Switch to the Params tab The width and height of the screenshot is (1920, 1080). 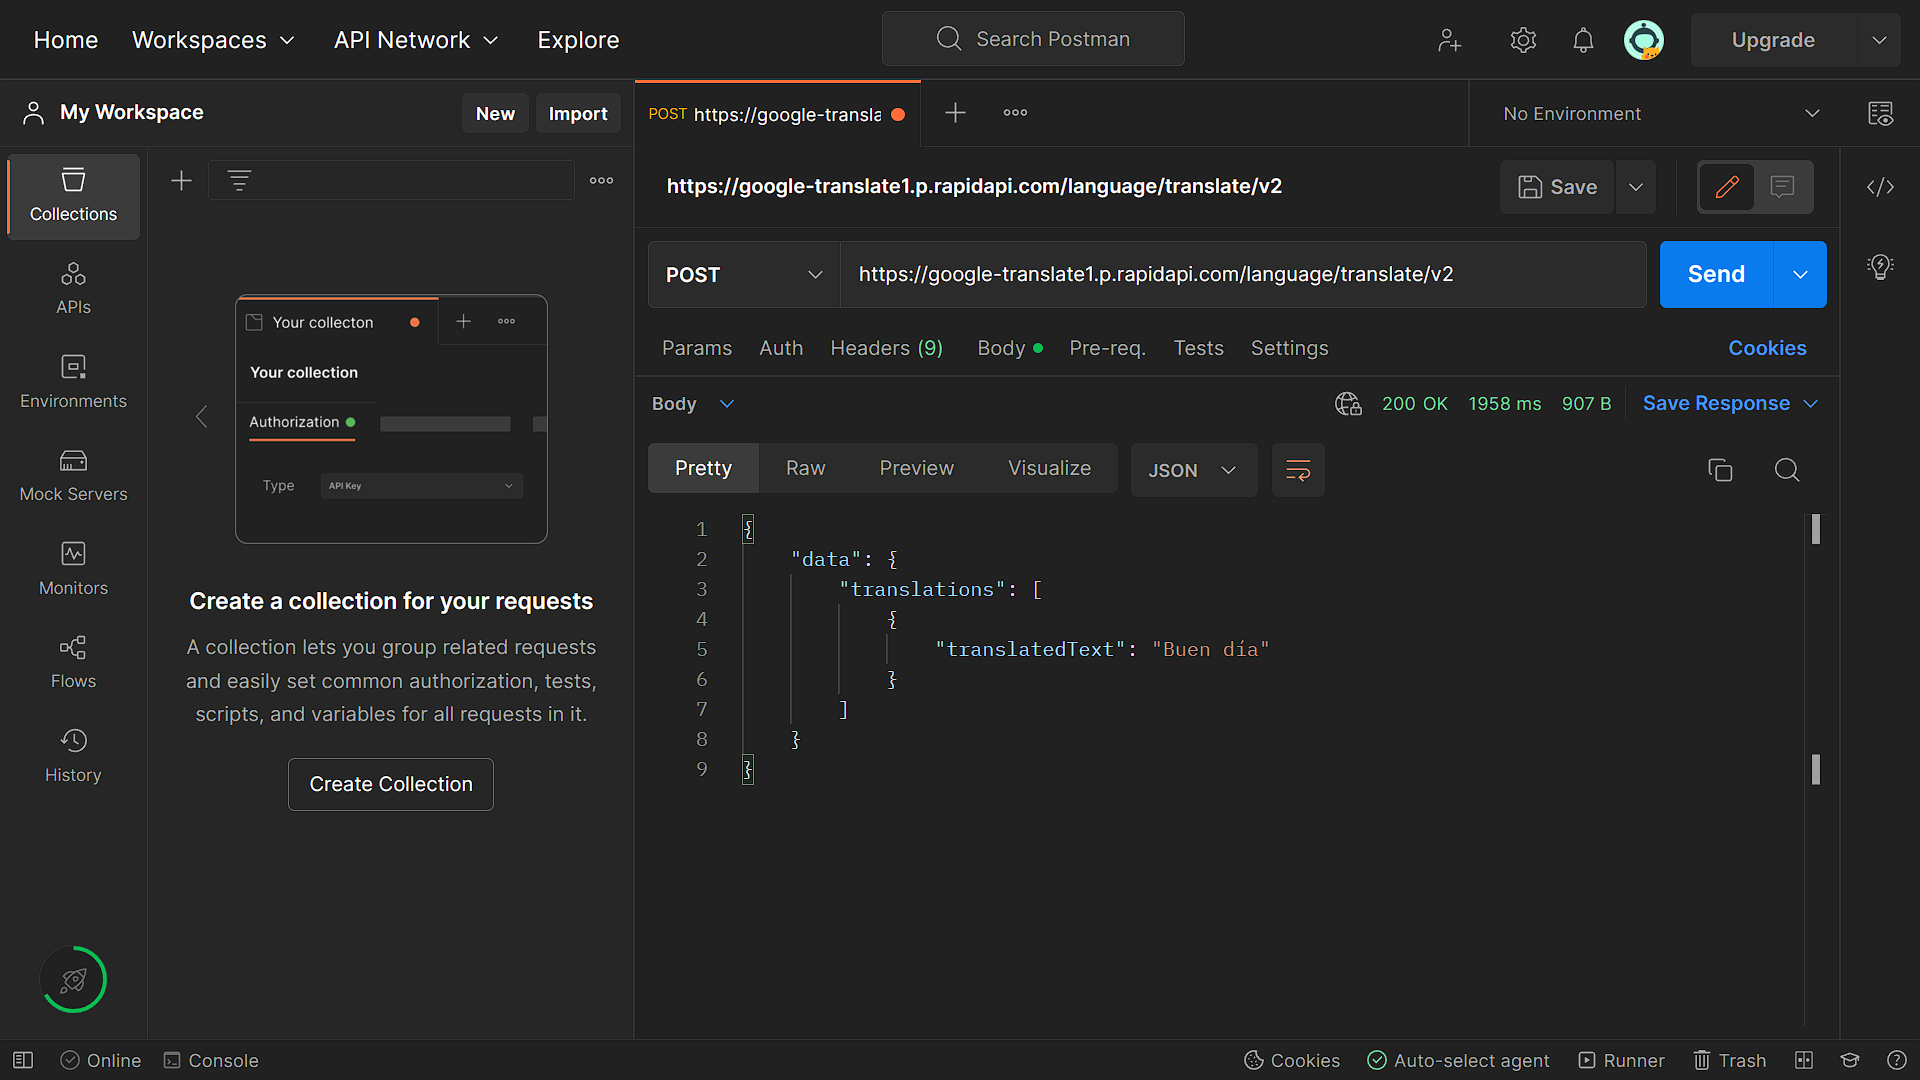[x=697, y=348]
